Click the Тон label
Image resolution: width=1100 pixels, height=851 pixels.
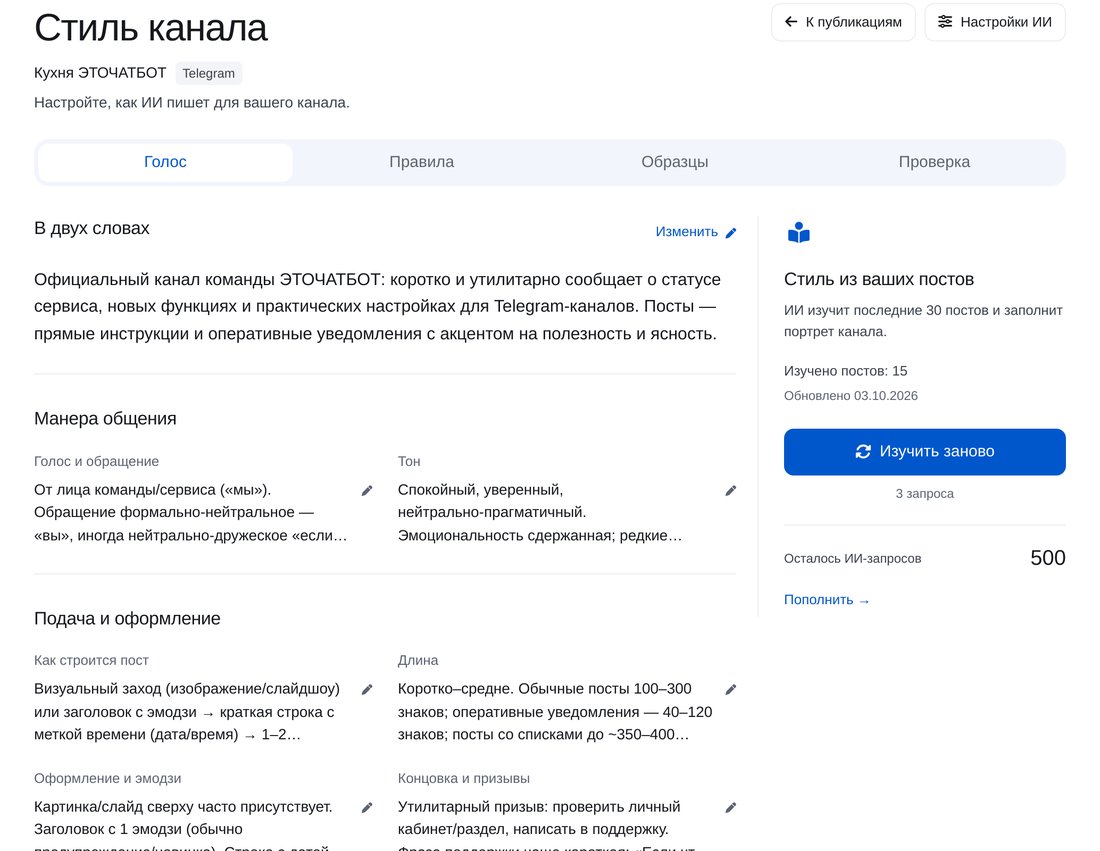coord(409,461)
